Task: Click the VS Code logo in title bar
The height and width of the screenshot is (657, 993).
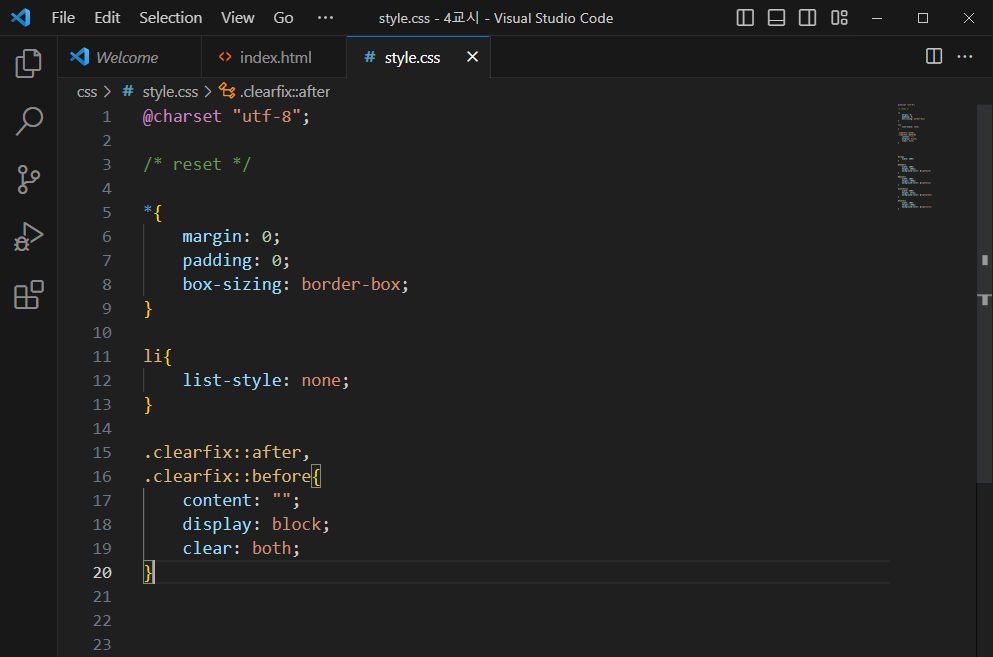Action: click(x=21, y=18)
